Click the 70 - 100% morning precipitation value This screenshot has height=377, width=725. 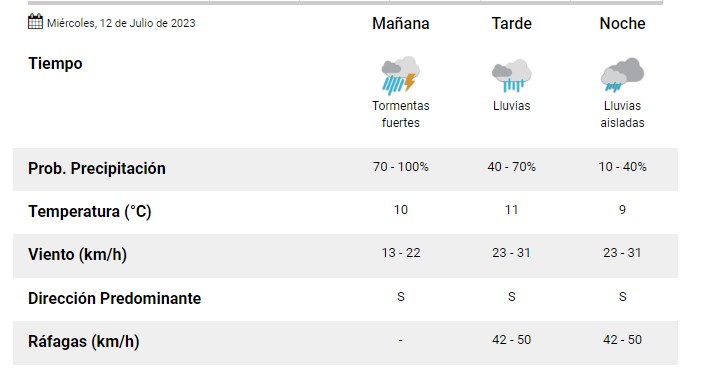coord(400,167)
